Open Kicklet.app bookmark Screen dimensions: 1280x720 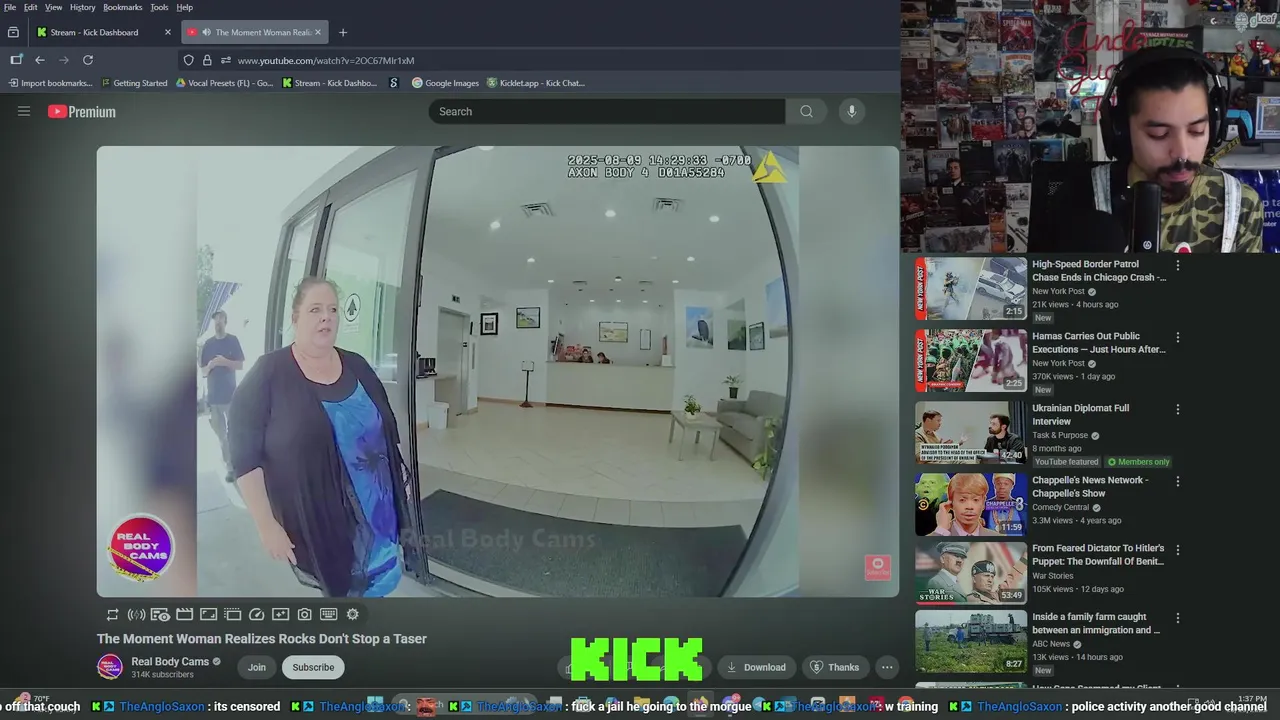pos(536,83)
